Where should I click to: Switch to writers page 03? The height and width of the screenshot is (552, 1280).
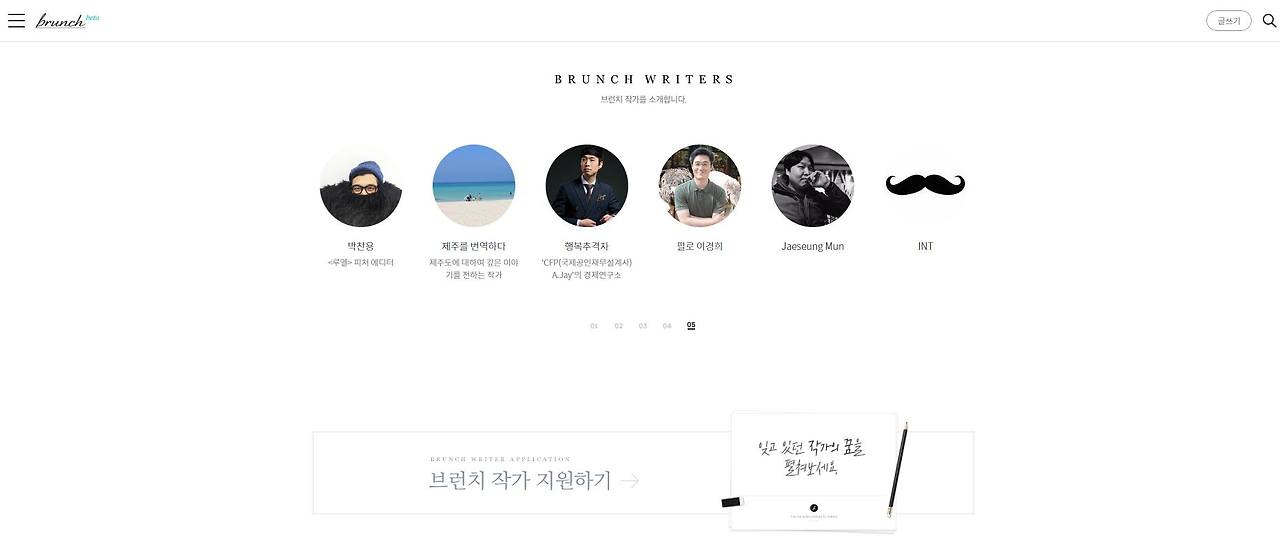(643, 326)
